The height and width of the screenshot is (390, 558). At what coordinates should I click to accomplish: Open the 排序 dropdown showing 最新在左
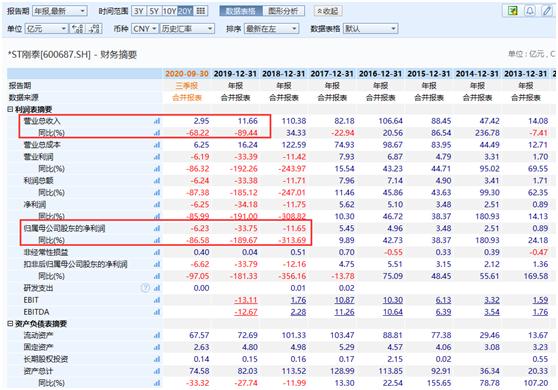(x=271, y=29)
